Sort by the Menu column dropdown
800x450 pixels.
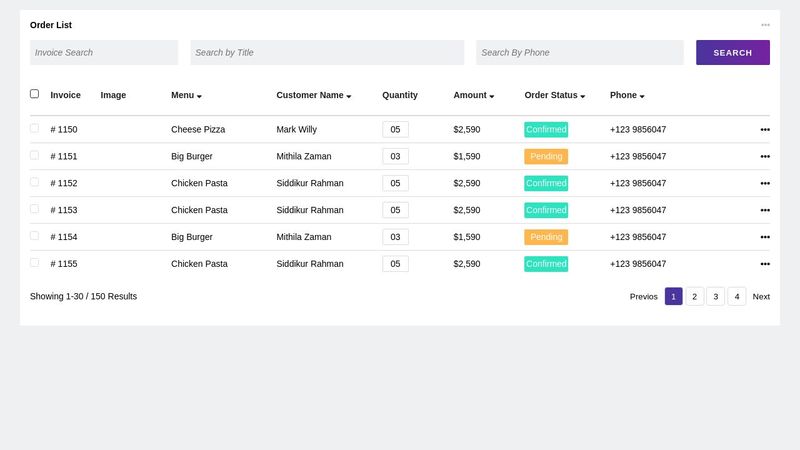[199, 96]
